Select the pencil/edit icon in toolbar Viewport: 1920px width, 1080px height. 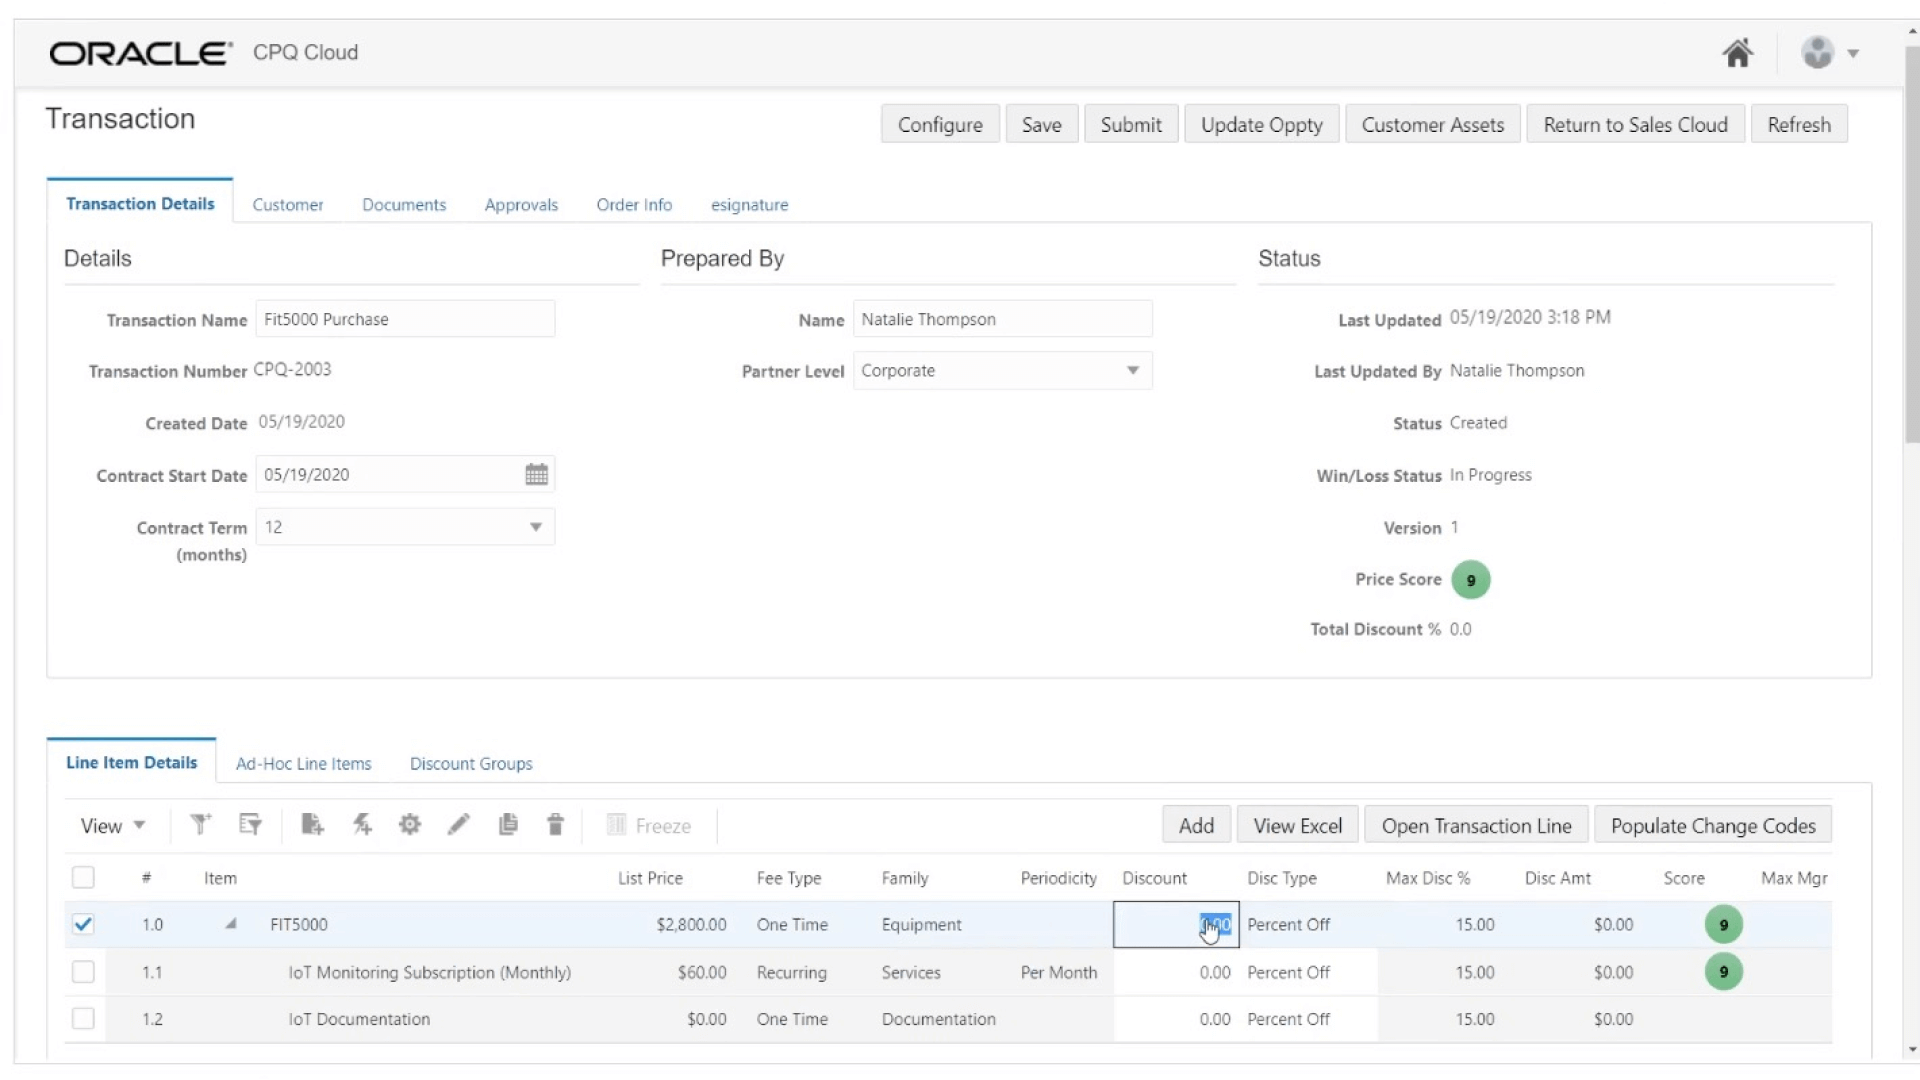point(456,824)
